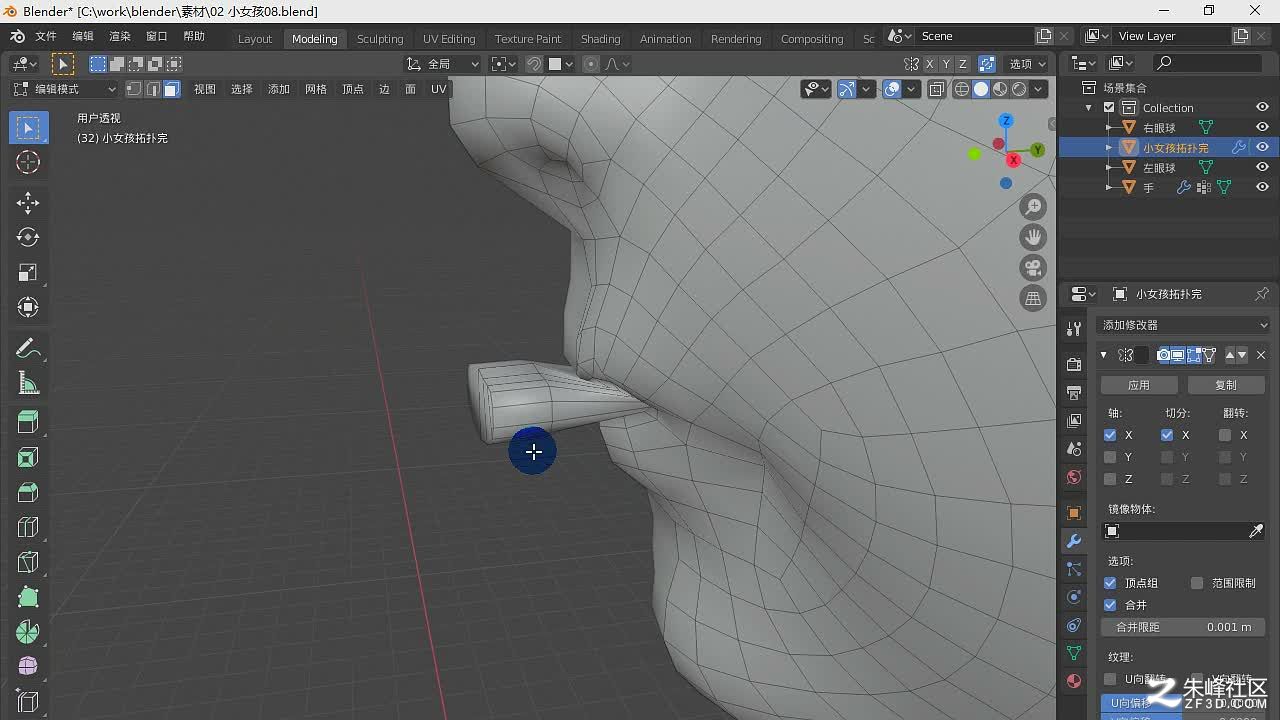Select the Poly Build tool
The image size is (1280, 720).
28,597
